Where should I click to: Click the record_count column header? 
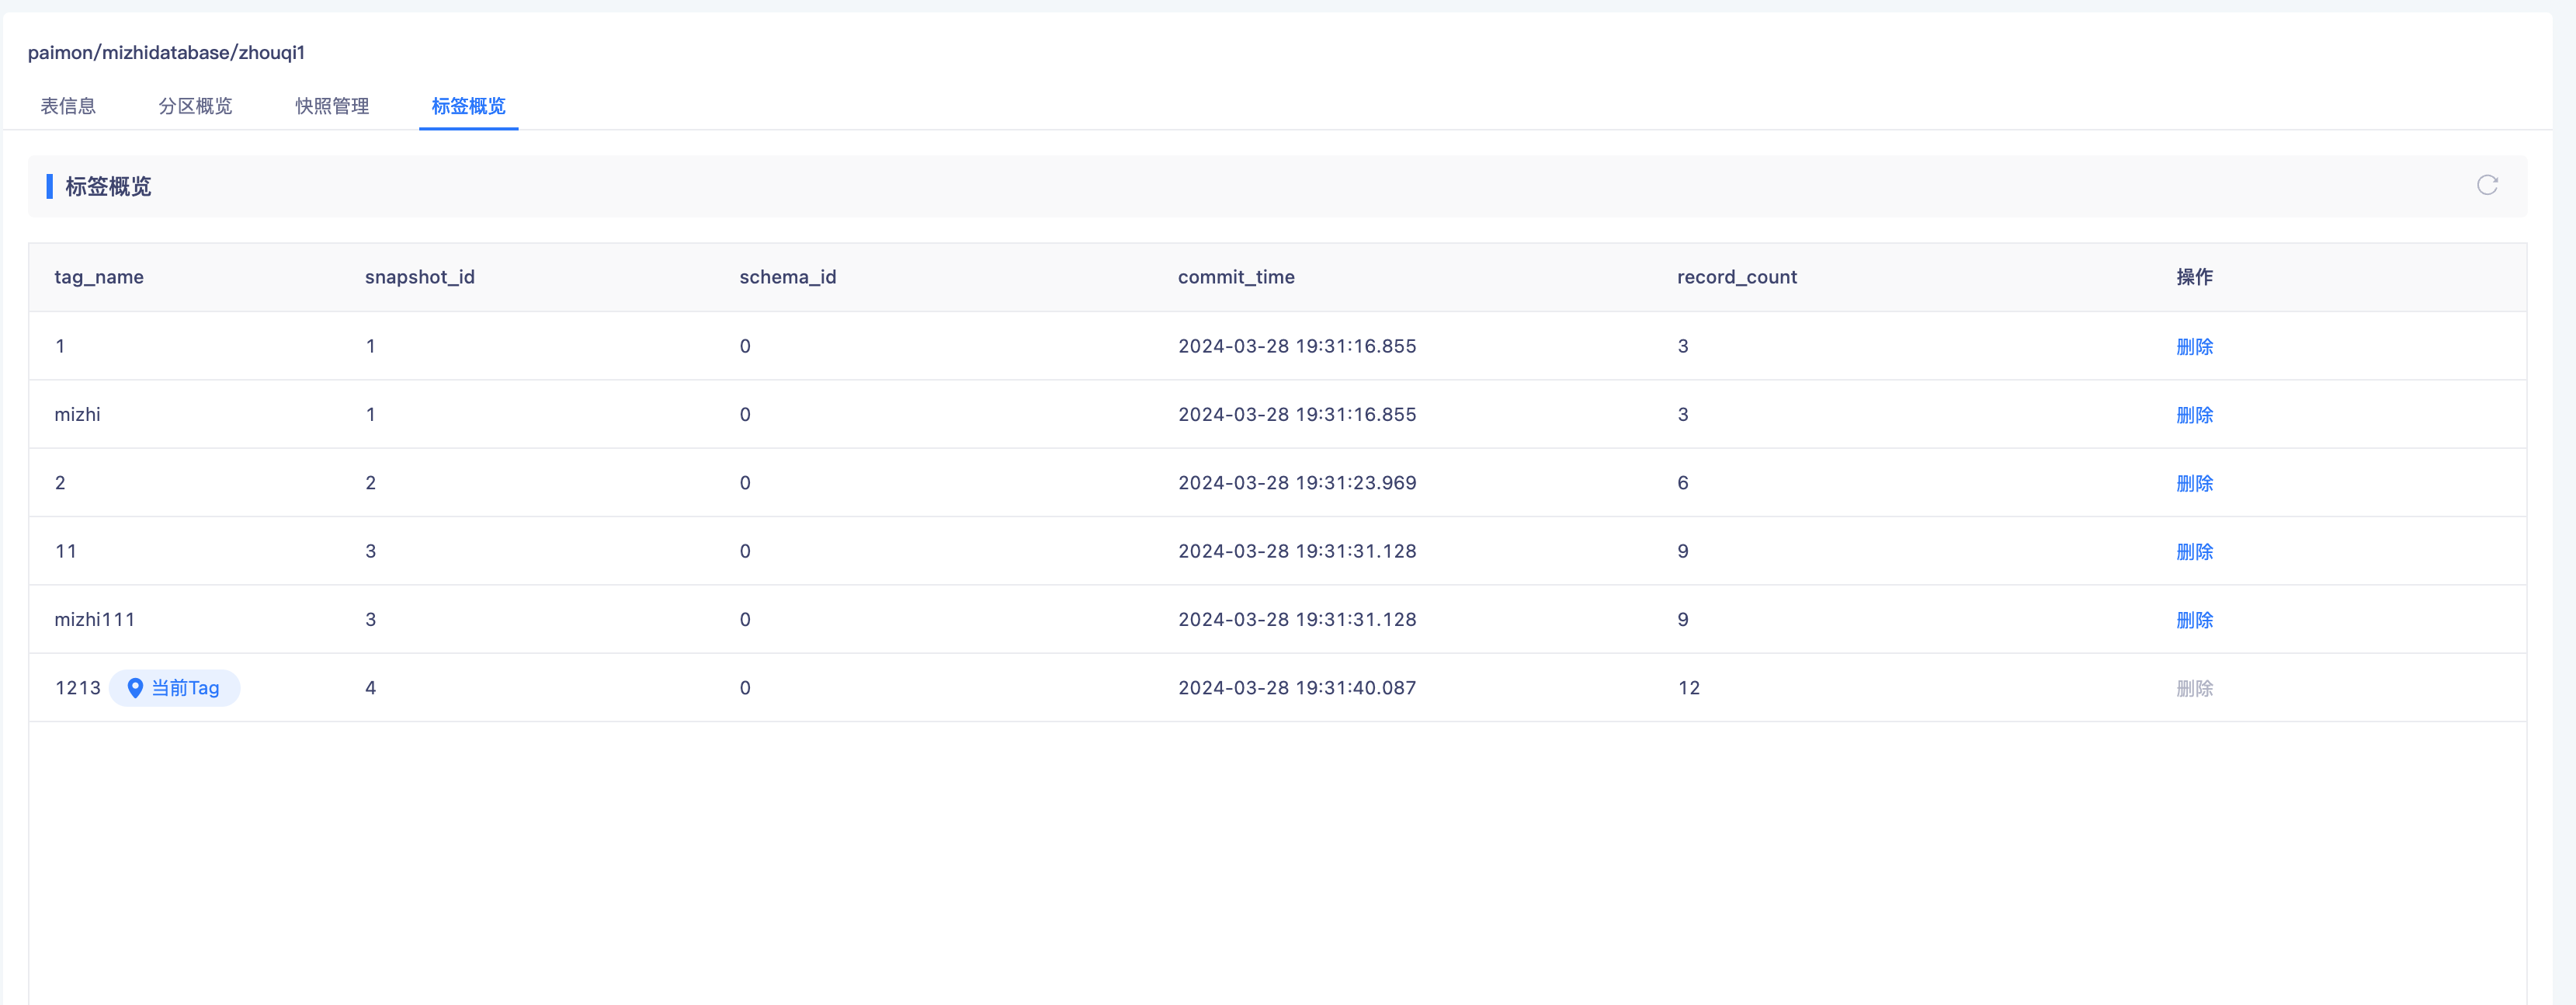[1737, 277]
